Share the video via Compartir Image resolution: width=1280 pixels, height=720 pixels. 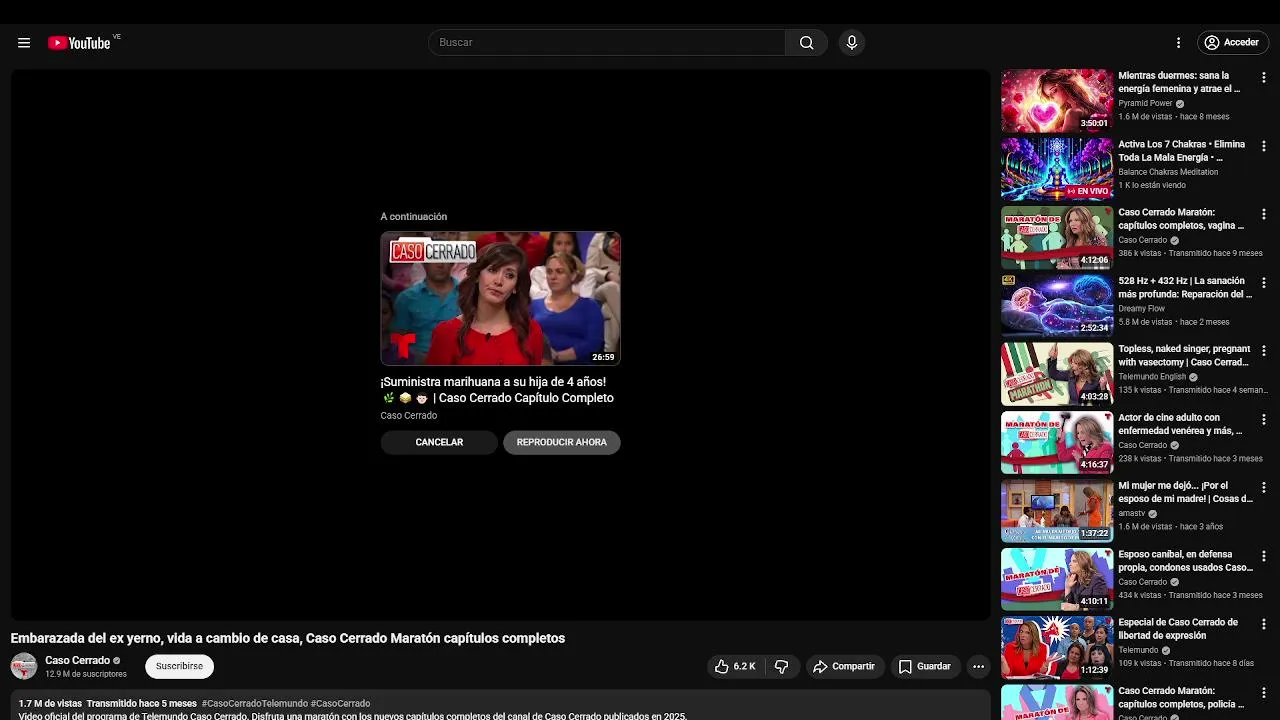(844, 666)
